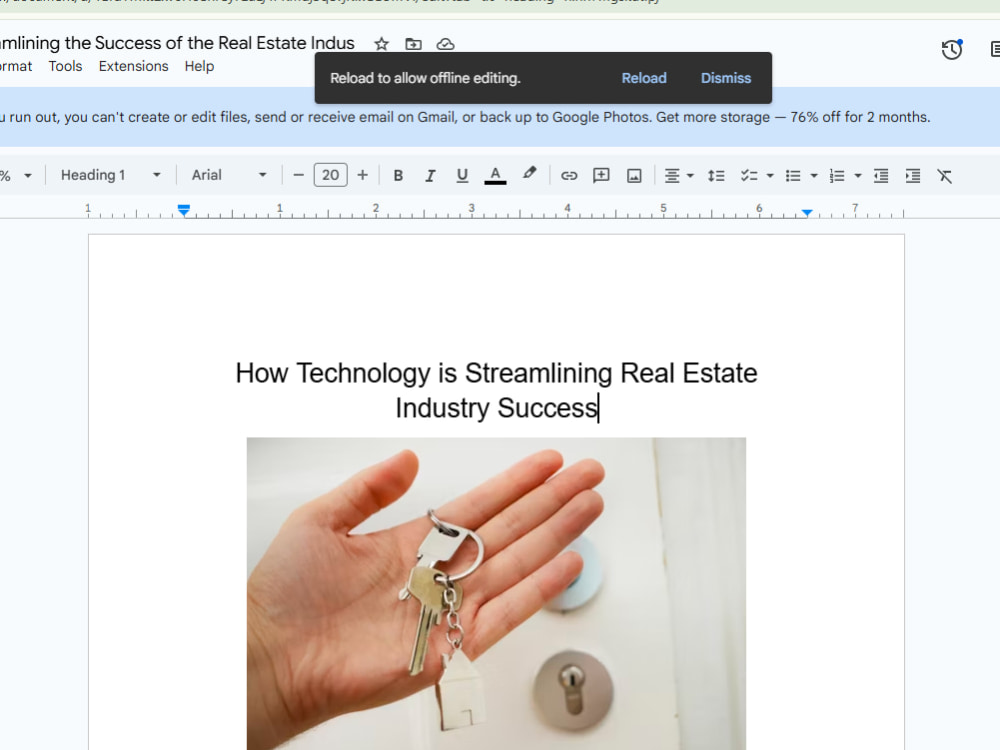
Task: Expand the zoom percentage dropdown
Action: [27, 175]
